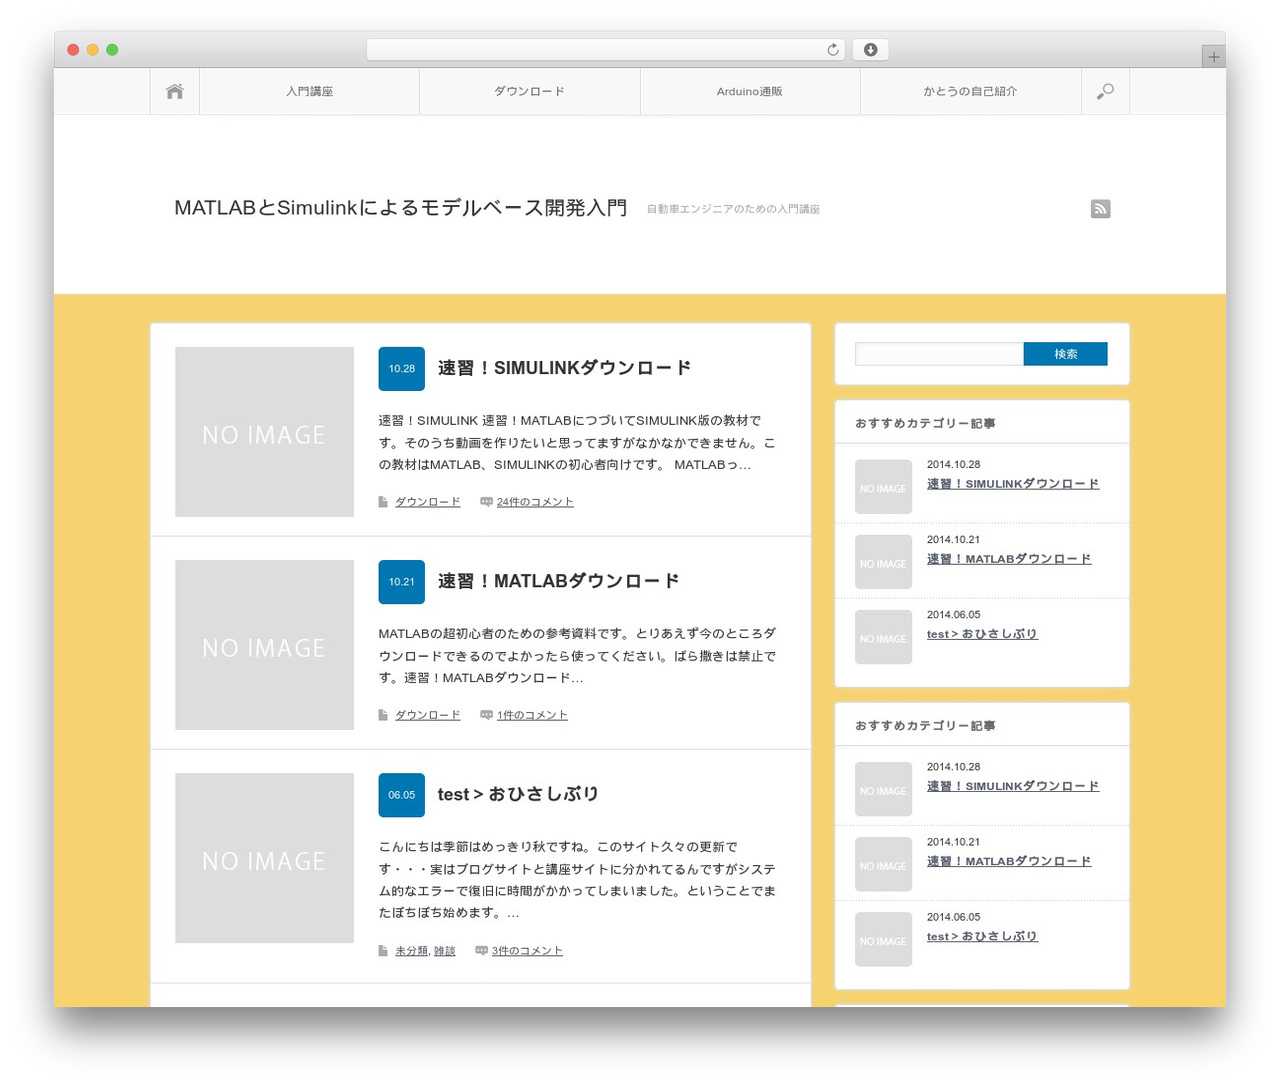Open post title 速習！MATLABダウンロード in main list

[x=558, y=581]
